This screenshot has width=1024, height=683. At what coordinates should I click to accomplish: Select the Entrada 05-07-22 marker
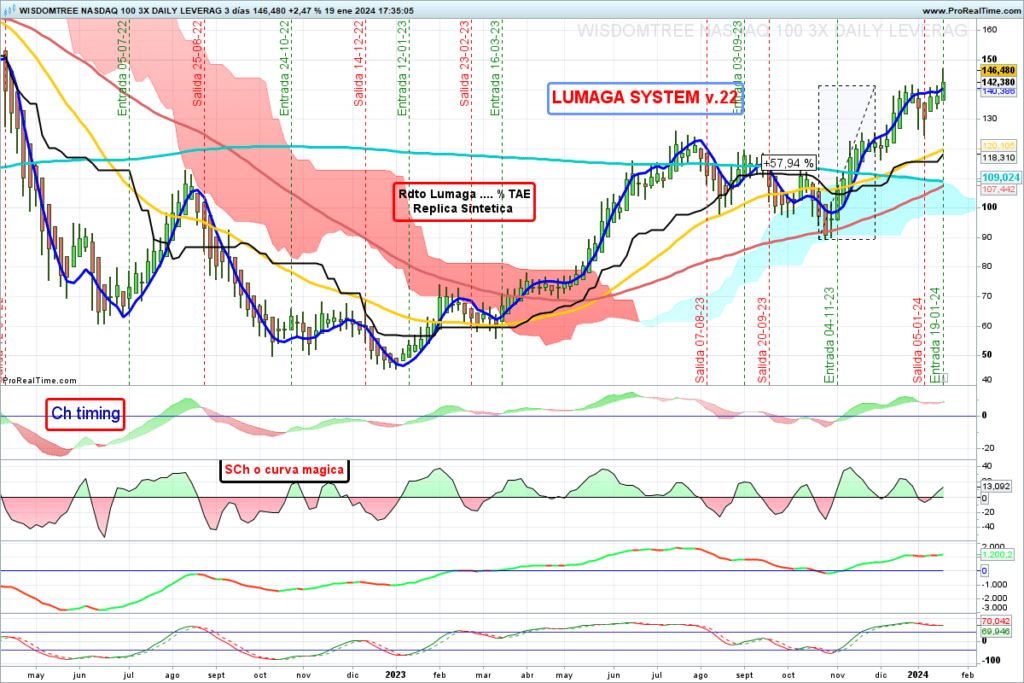coord(123,68)
